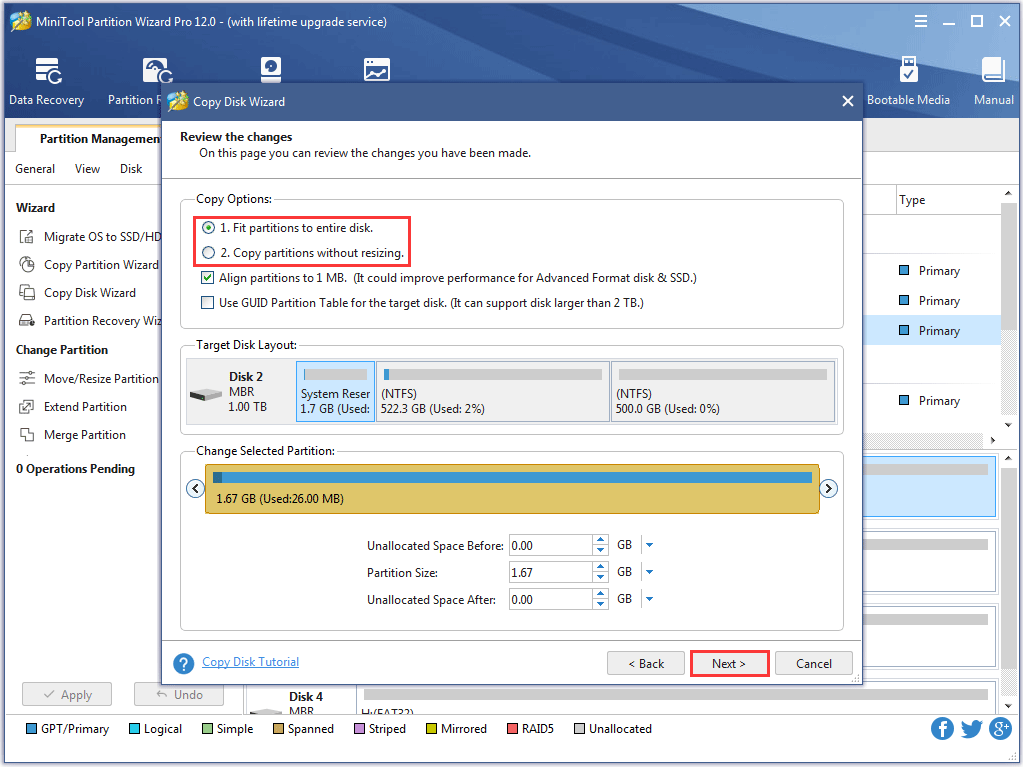Click Partition Size input field
The height and width of the screenshot is (767, 1023).
pos(551,573)
